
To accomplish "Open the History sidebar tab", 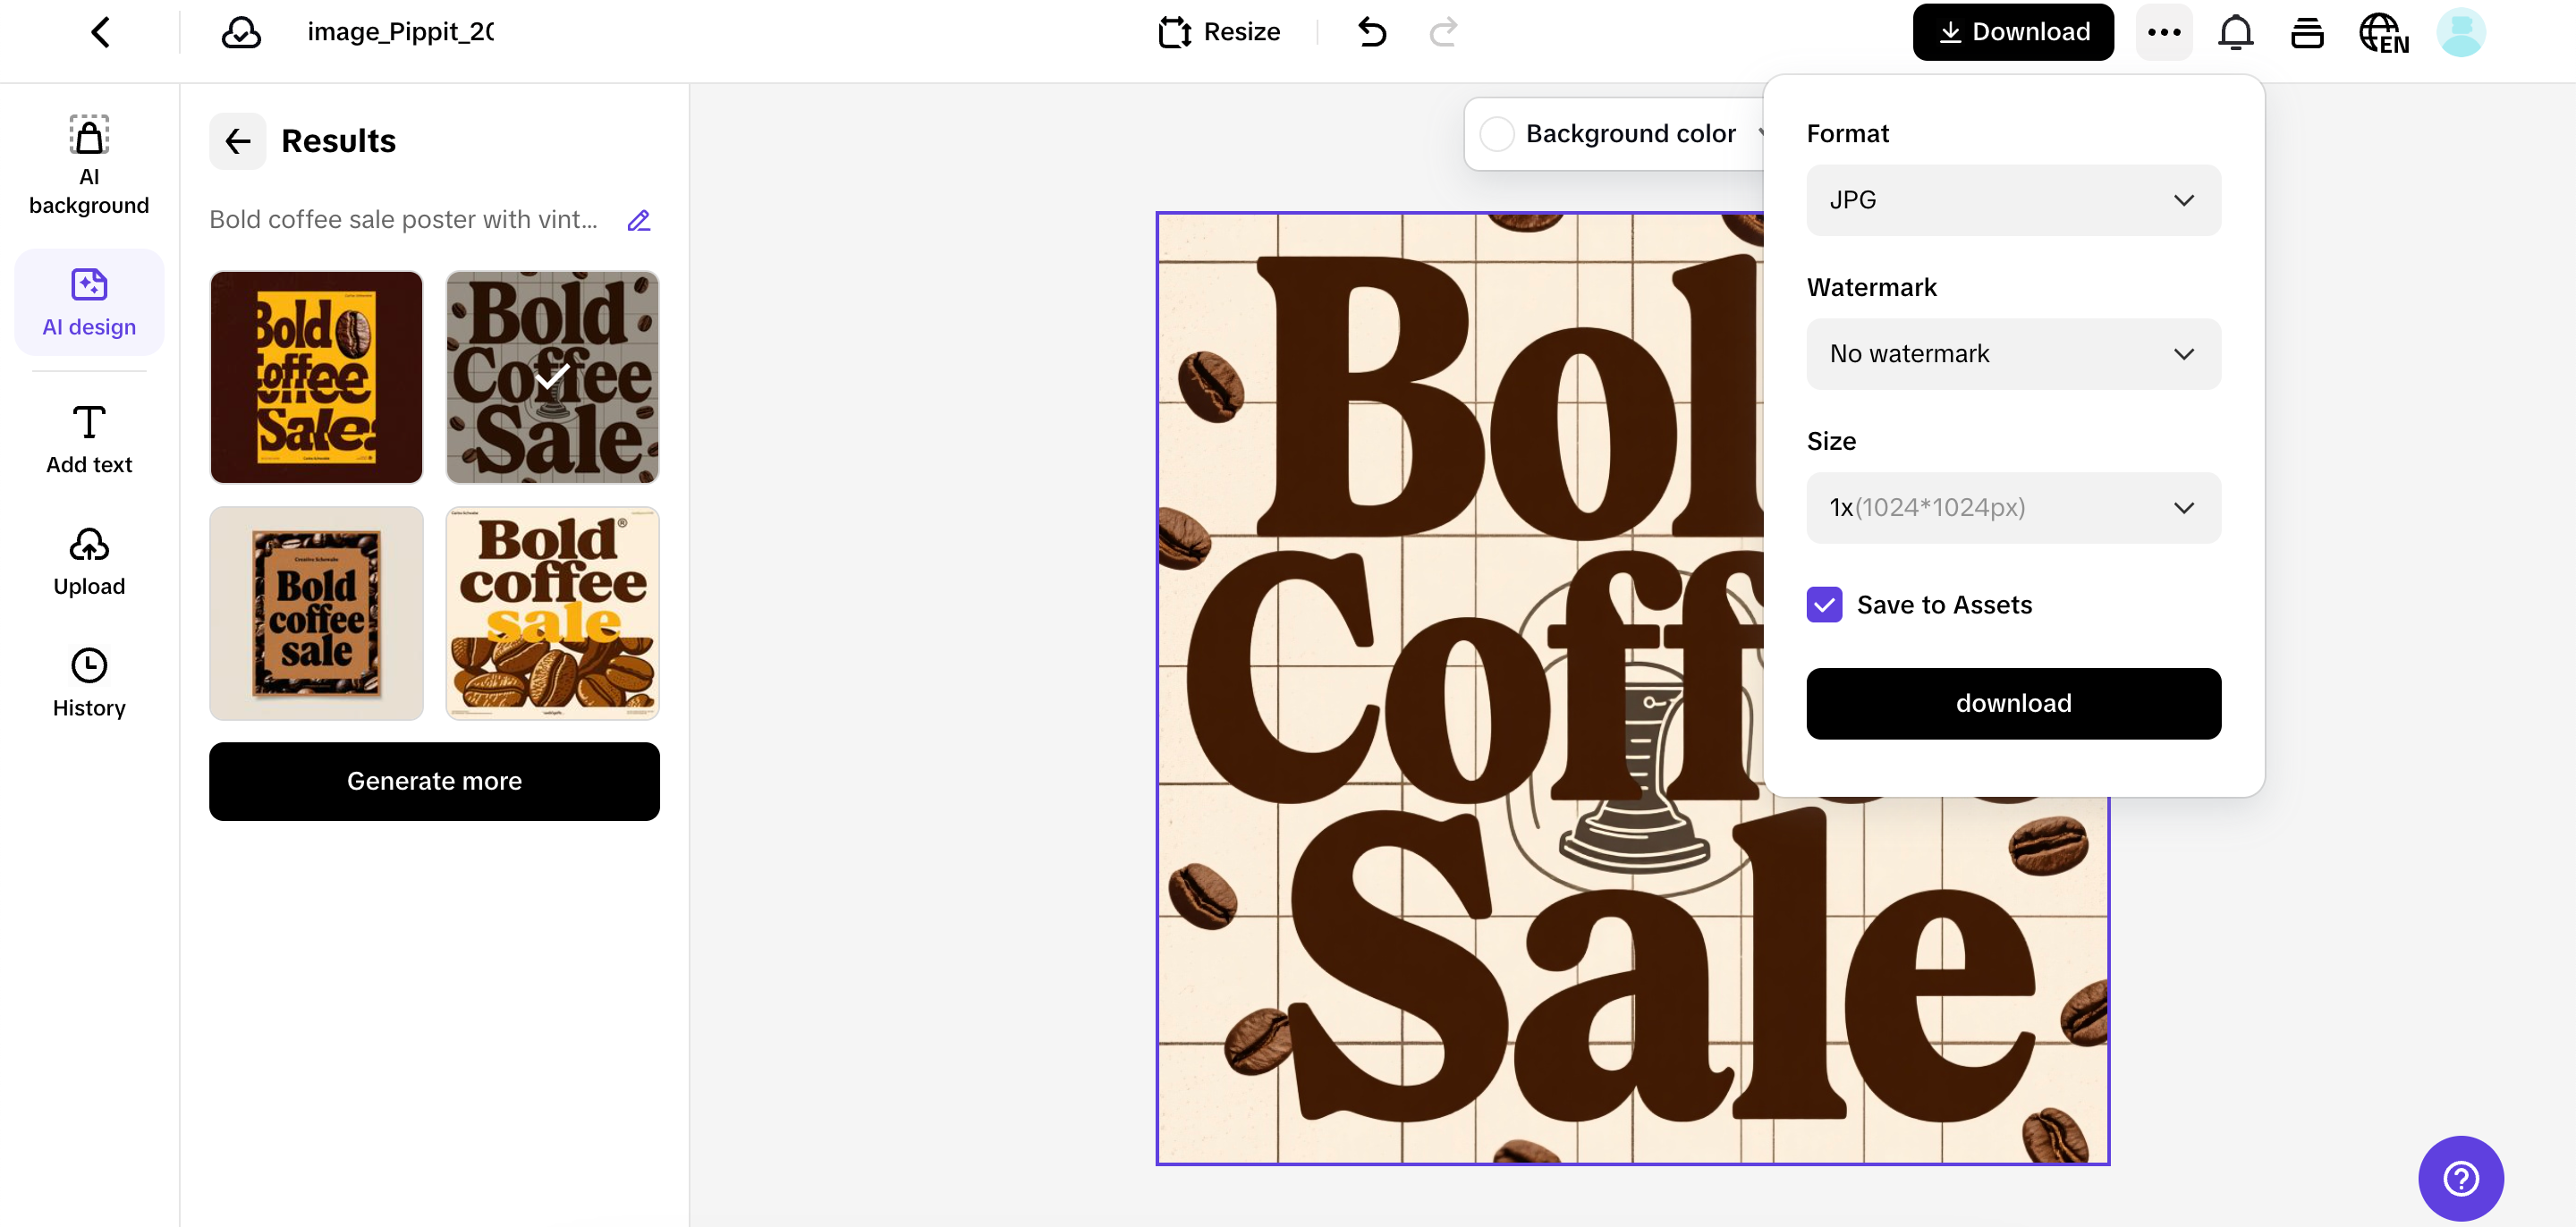I will [x=89, y=683].
